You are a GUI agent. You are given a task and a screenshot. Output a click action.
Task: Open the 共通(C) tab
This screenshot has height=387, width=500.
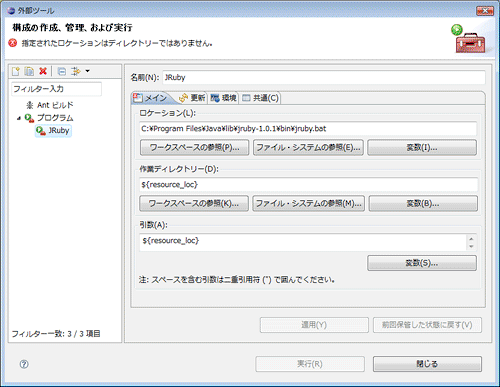coord(260,98)
